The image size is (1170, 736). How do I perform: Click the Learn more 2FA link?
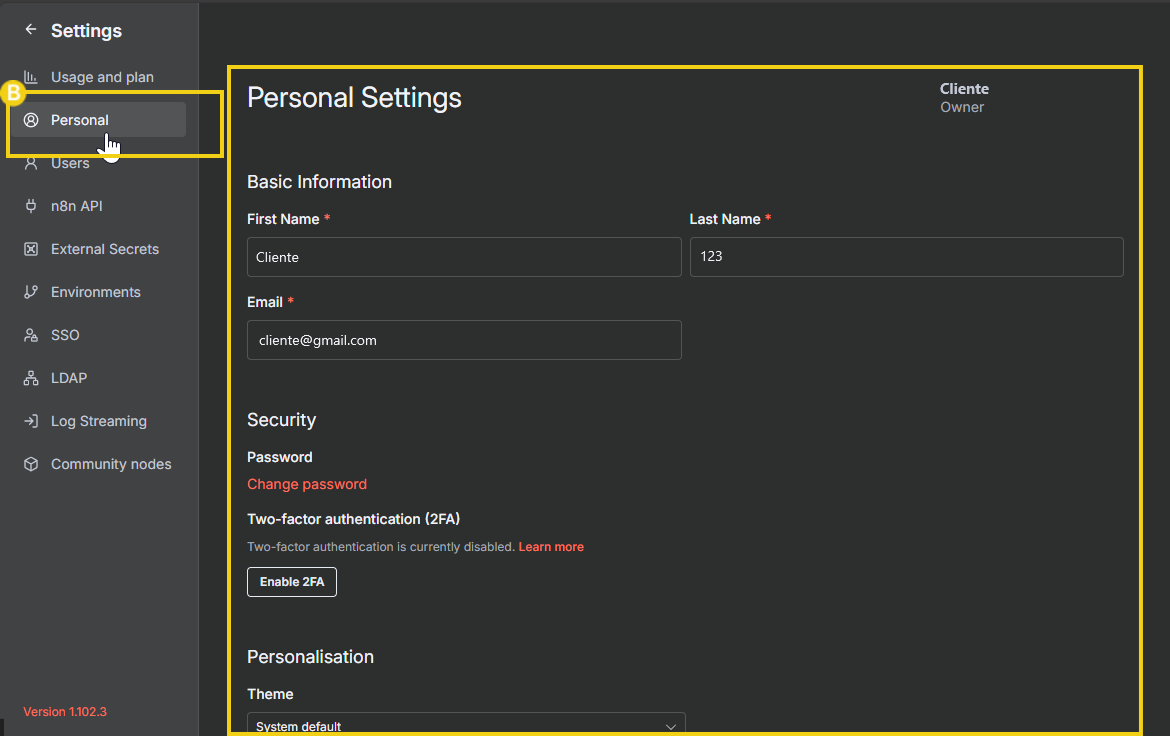pyautogui.click(x=551, y=547)
